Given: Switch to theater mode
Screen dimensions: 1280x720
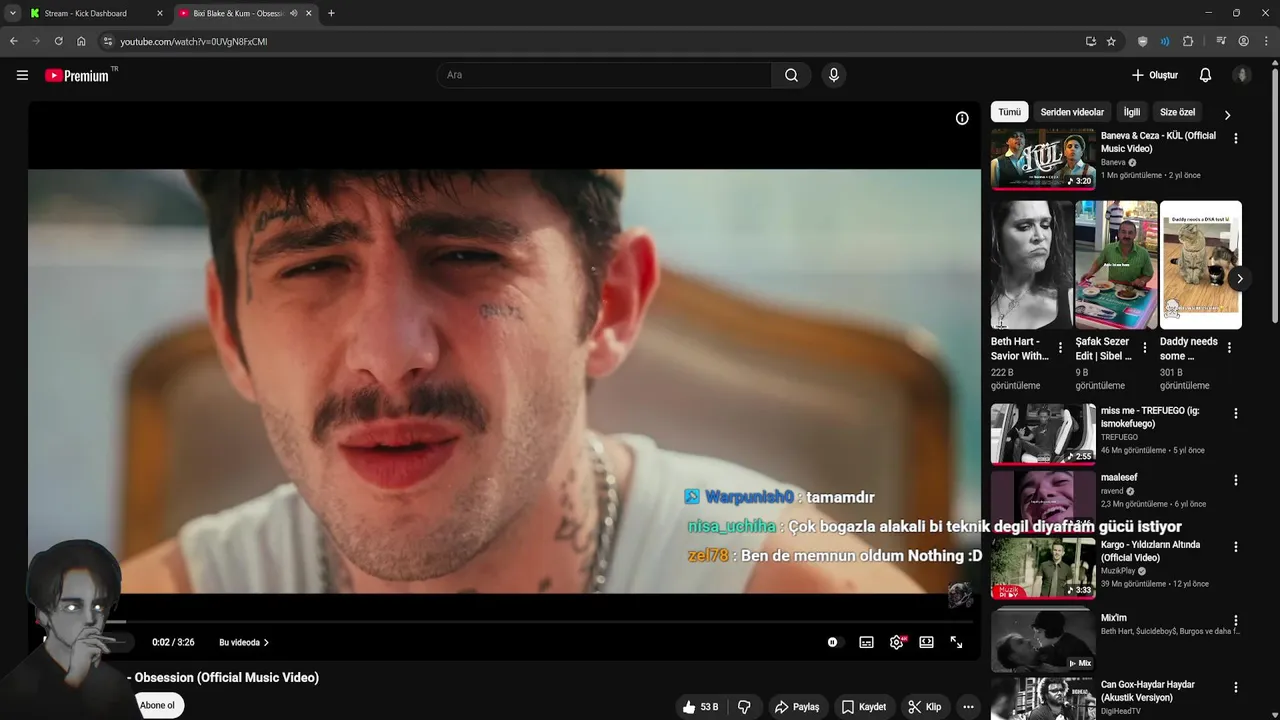Looking at the screenshot, I should pos(926,642).
